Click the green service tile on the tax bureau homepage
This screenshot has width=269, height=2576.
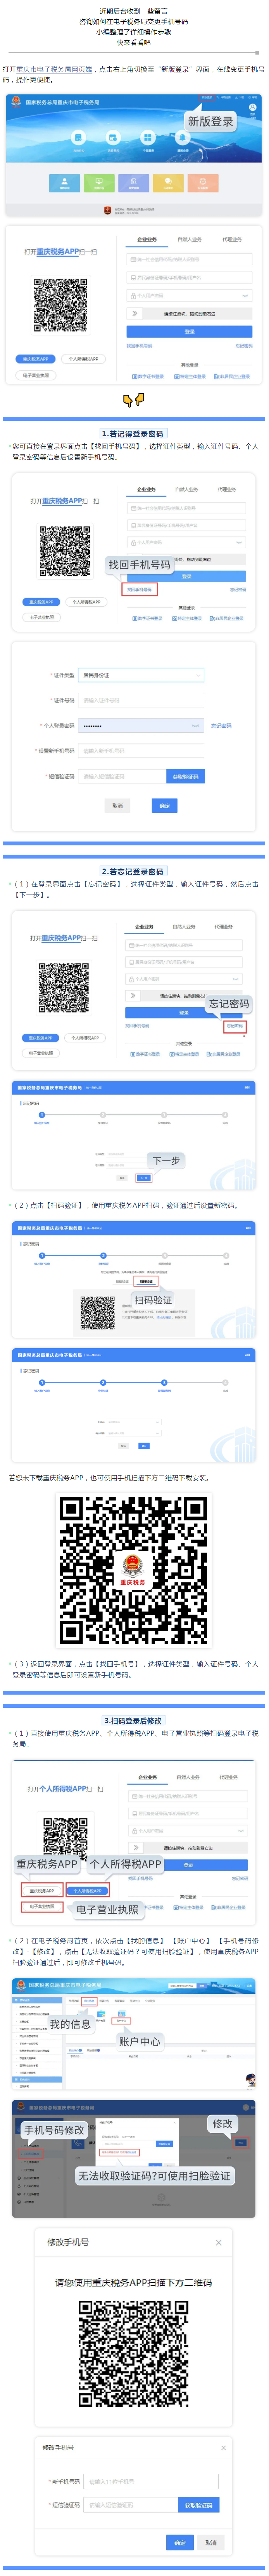pos(99,183)
